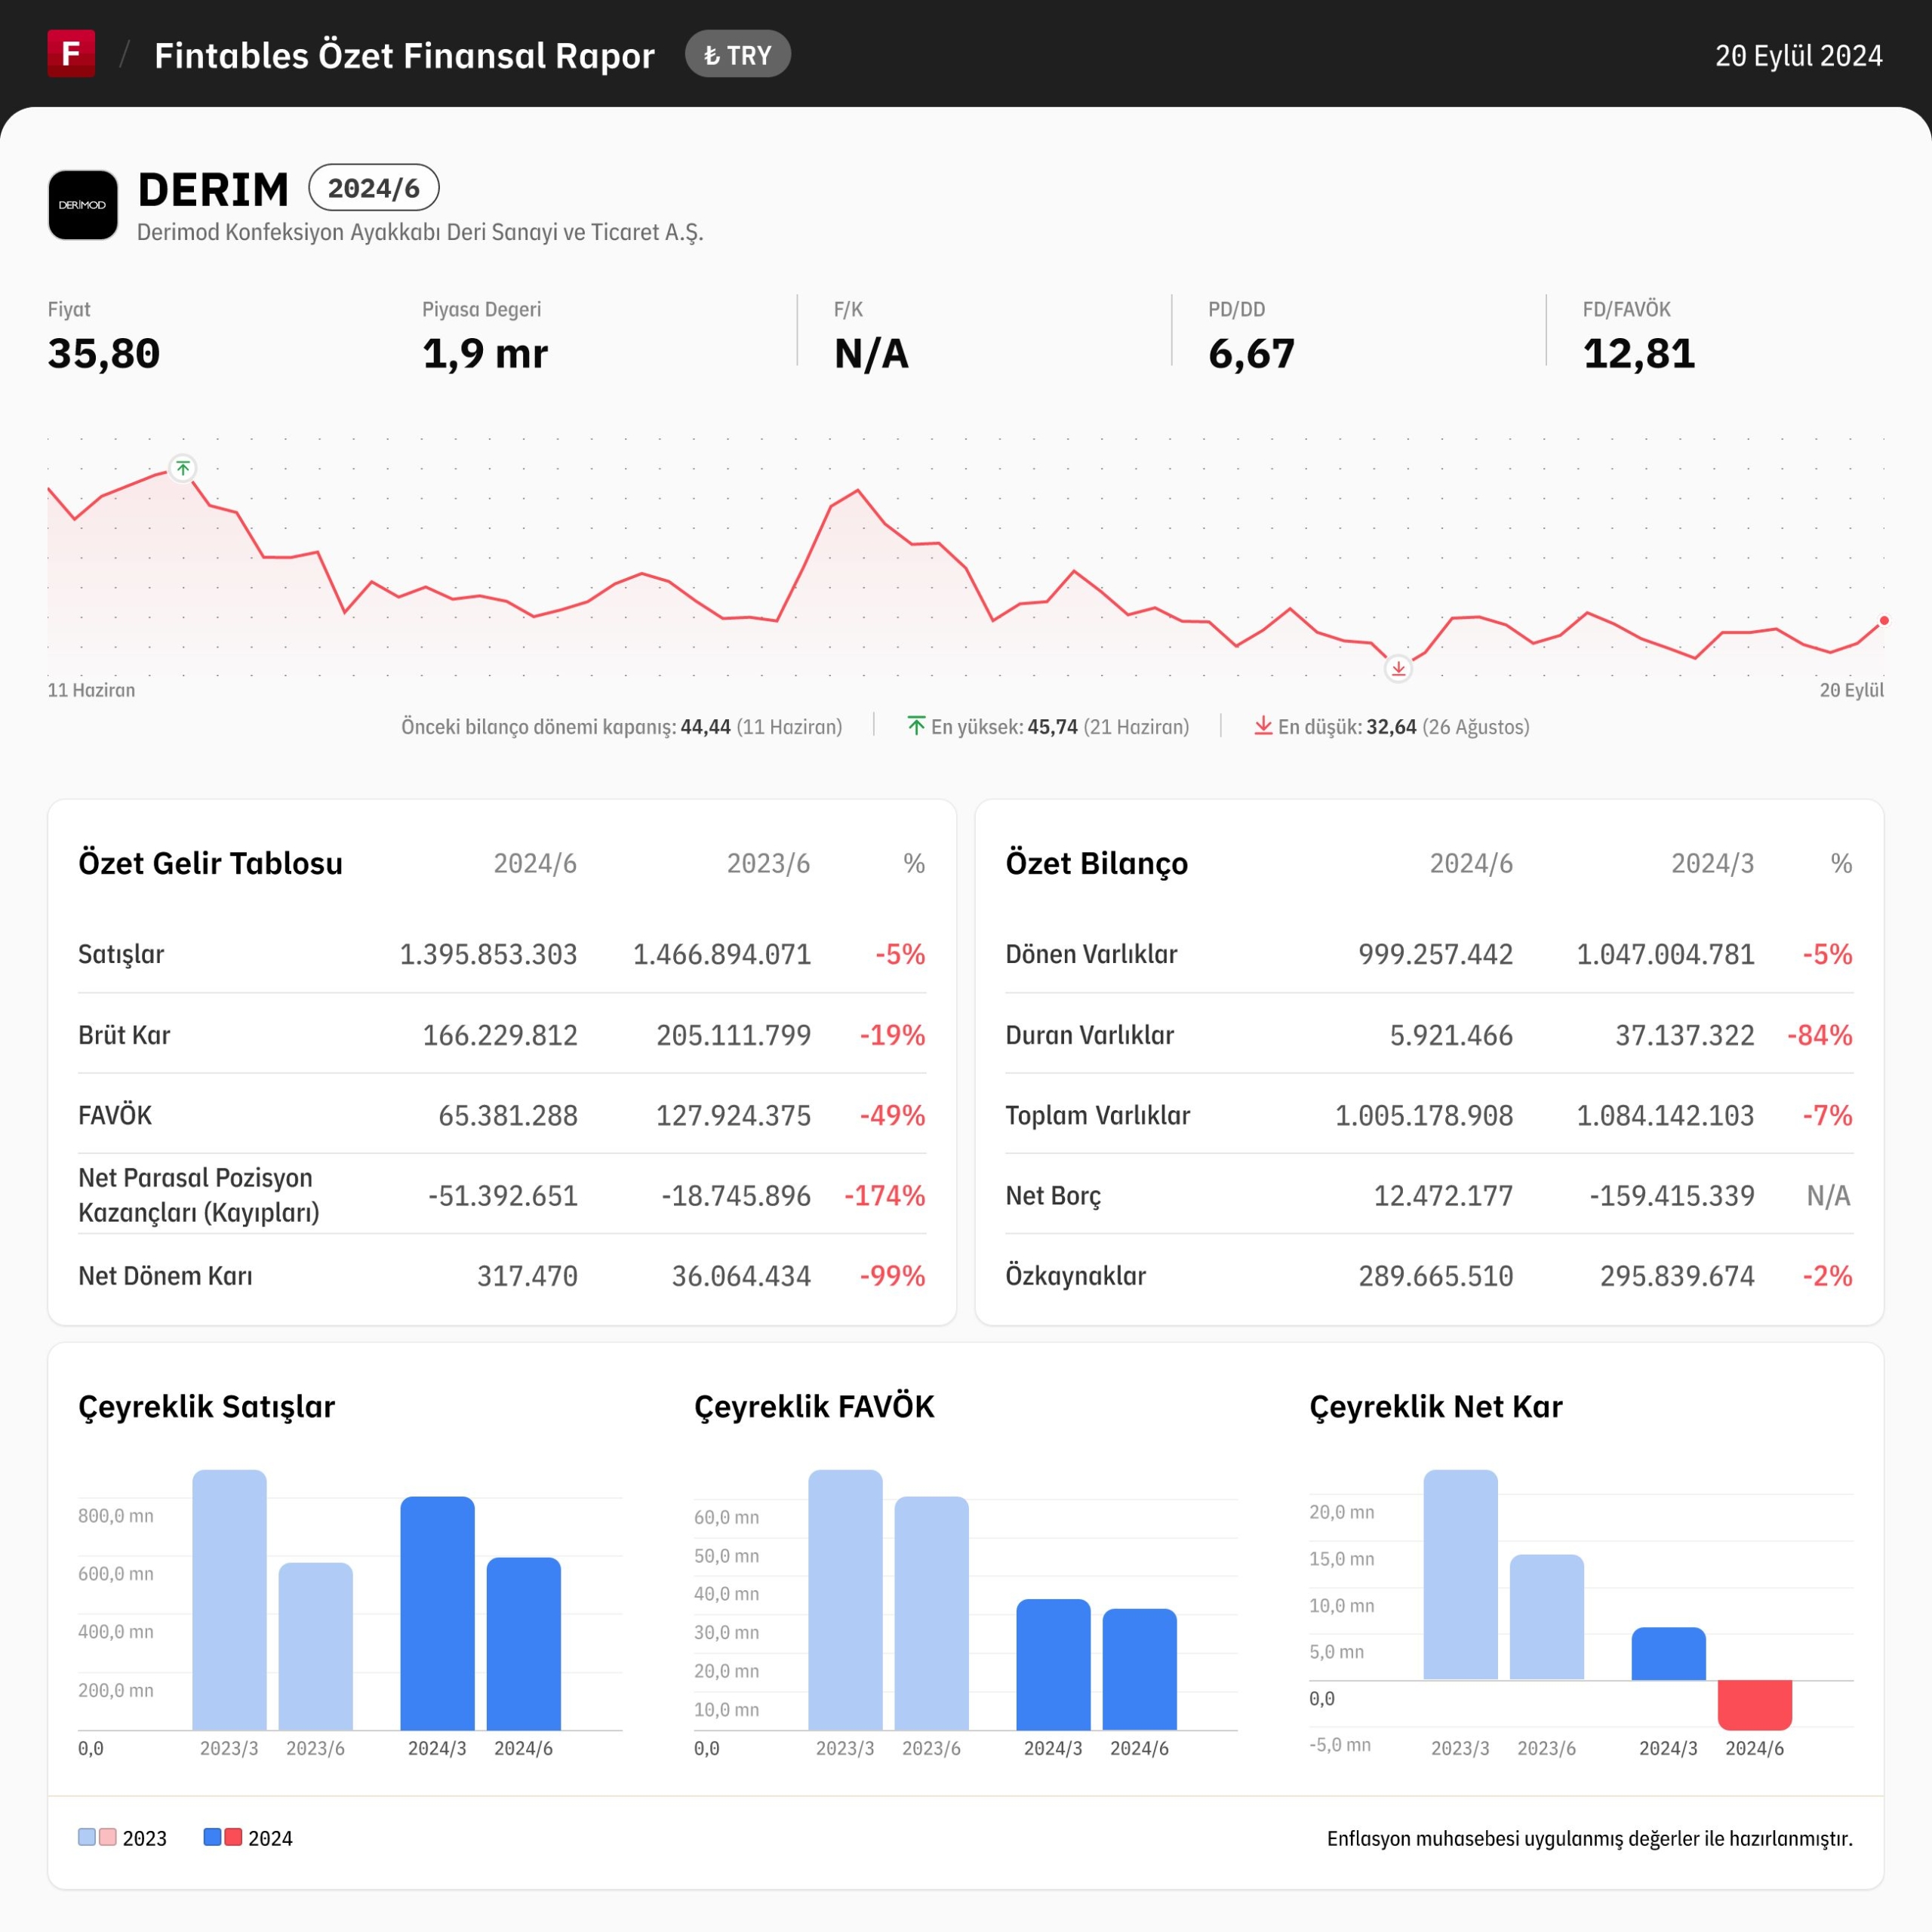Click the DERIM ticker title

click(x=213, y=189)
